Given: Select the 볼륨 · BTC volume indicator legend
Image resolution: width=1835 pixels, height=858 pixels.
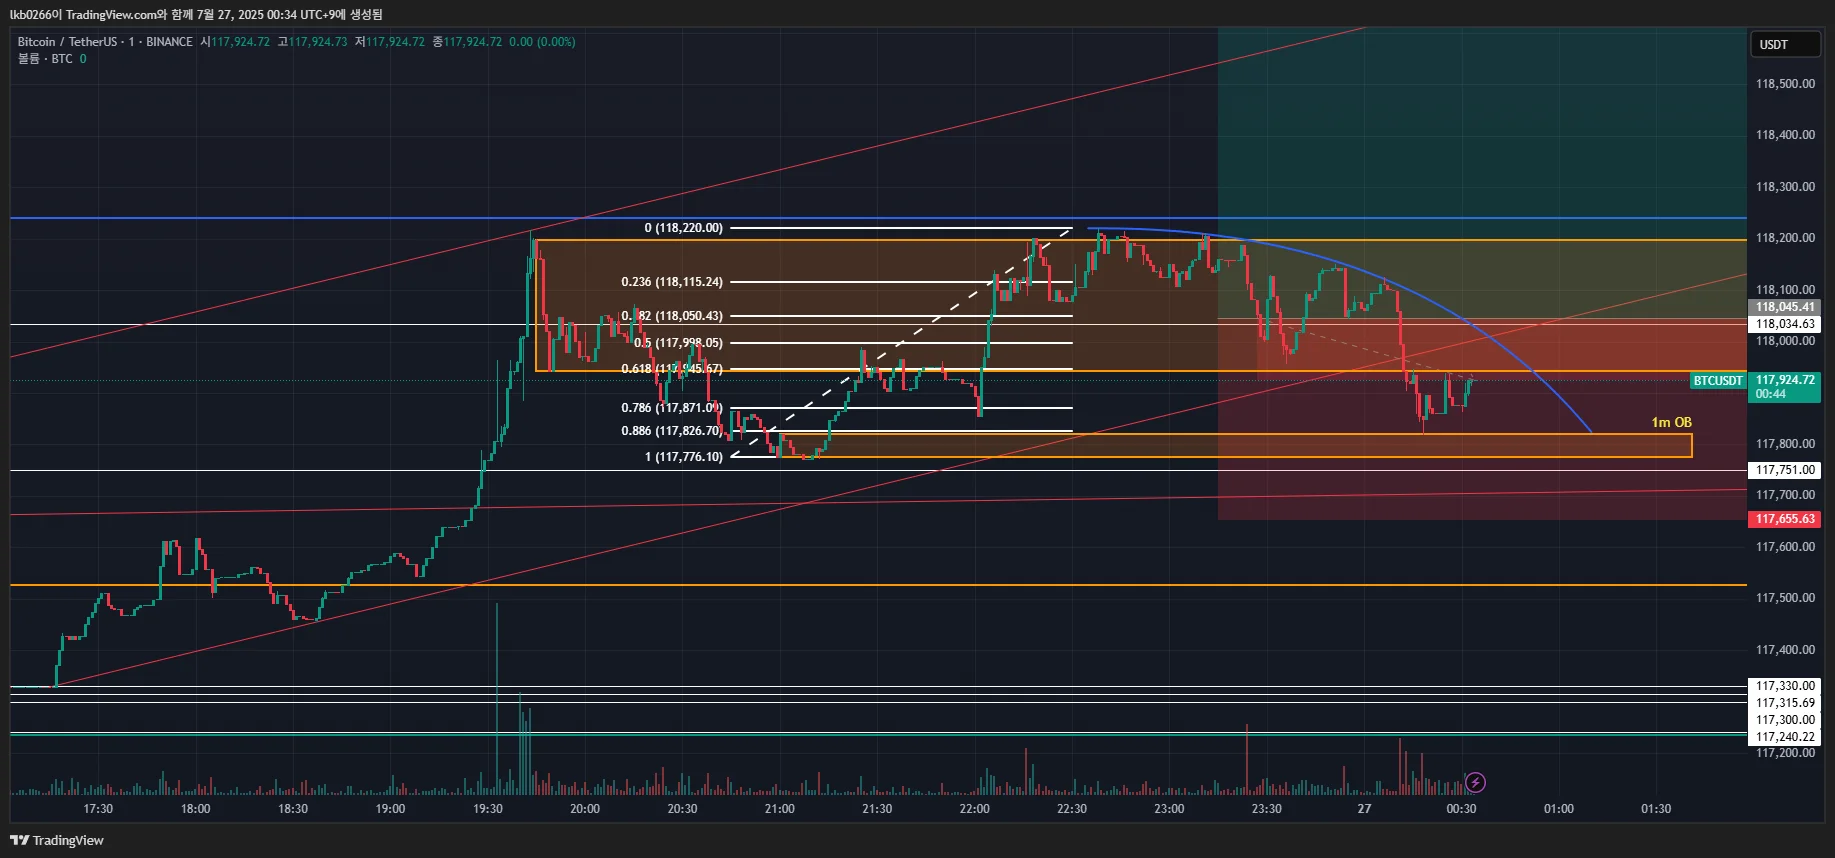Looking at the screenshot, I should 52,59.
